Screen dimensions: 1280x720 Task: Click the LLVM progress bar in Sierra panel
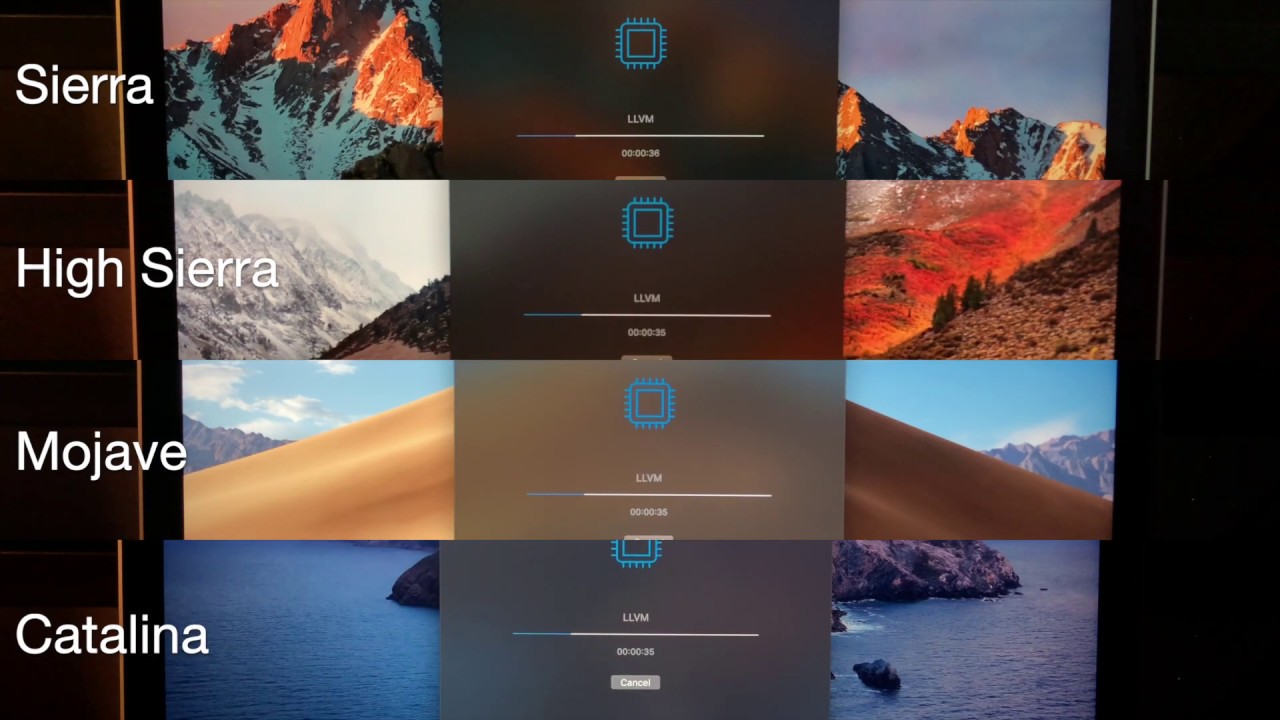[640, 135]
